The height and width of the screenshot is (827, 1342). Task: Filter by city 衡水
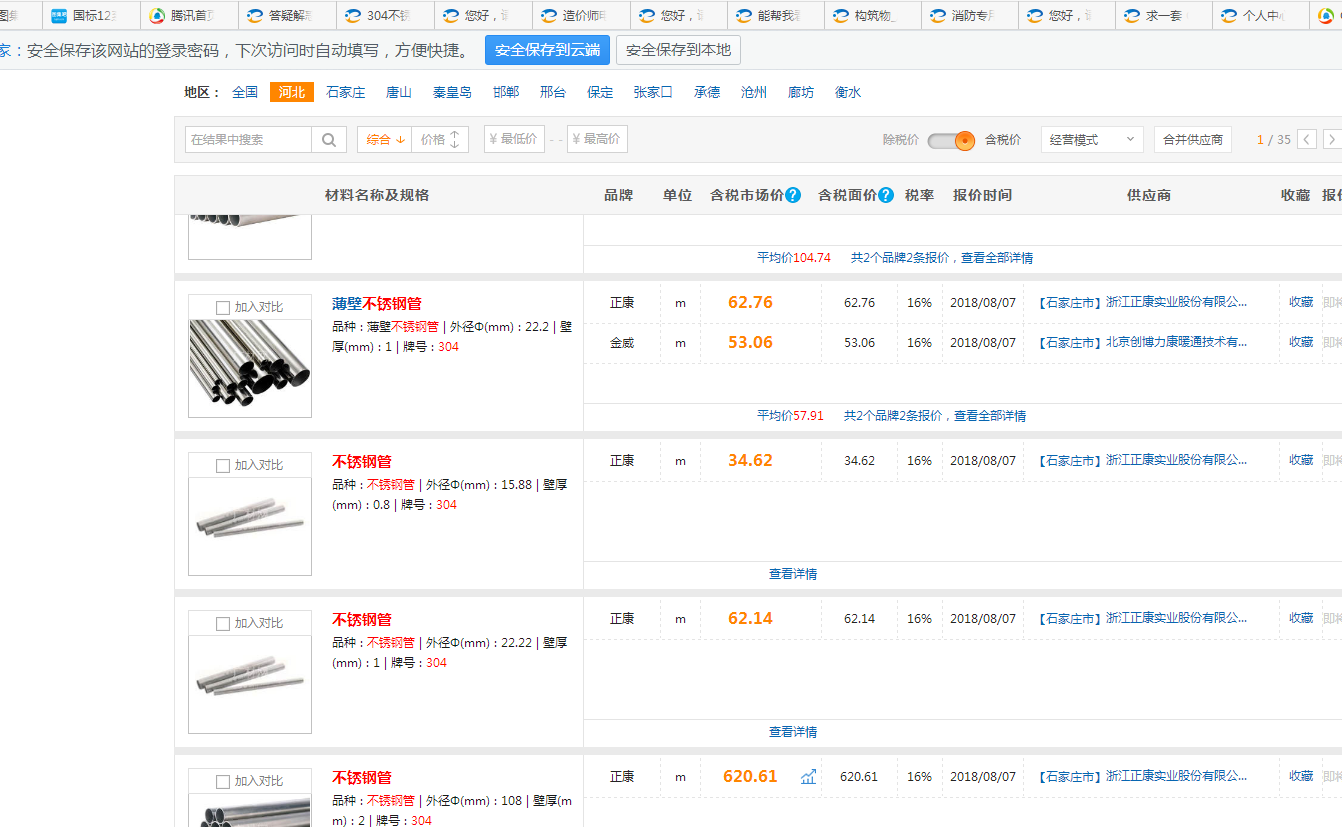tap(848, 92)
